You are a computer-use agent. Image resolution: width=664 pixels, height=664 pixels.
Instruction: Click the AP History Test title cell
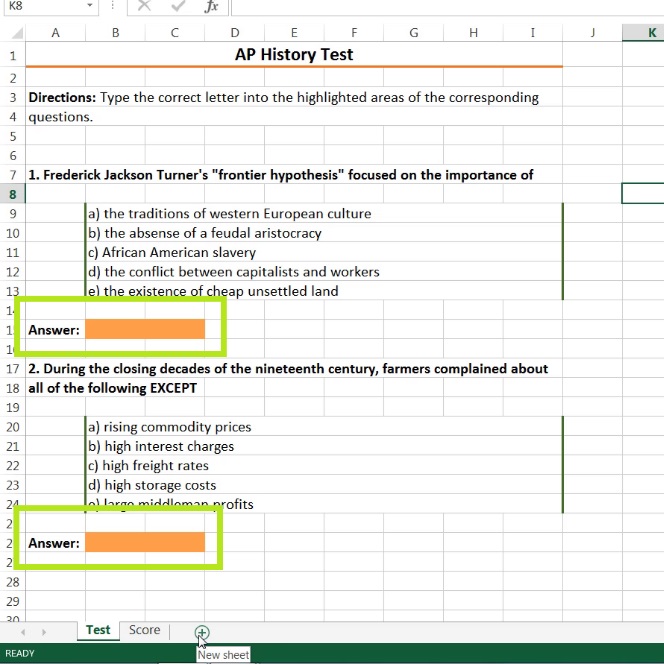click(x=294, y=55)
